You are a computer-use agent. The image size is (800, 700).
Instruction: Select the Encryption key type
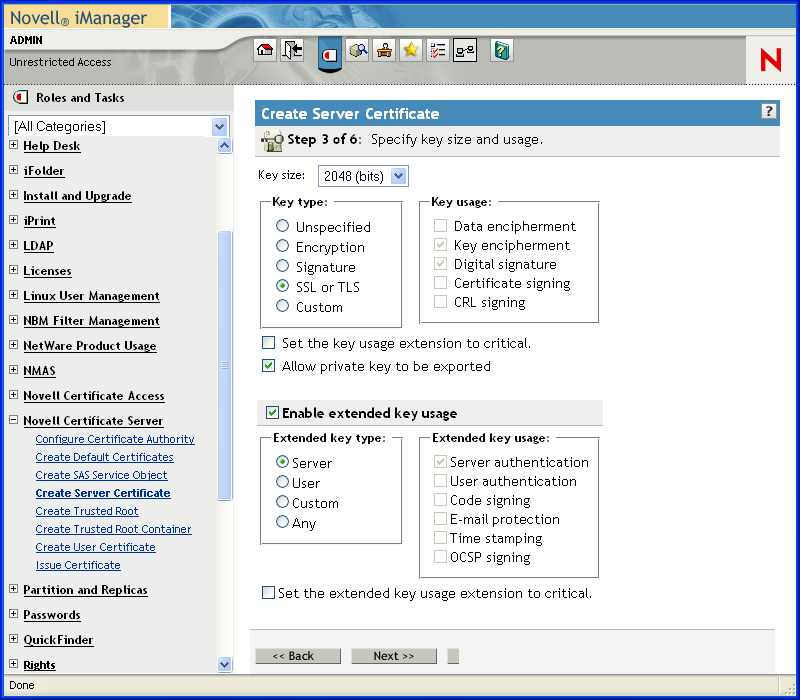tap(282, 246)
